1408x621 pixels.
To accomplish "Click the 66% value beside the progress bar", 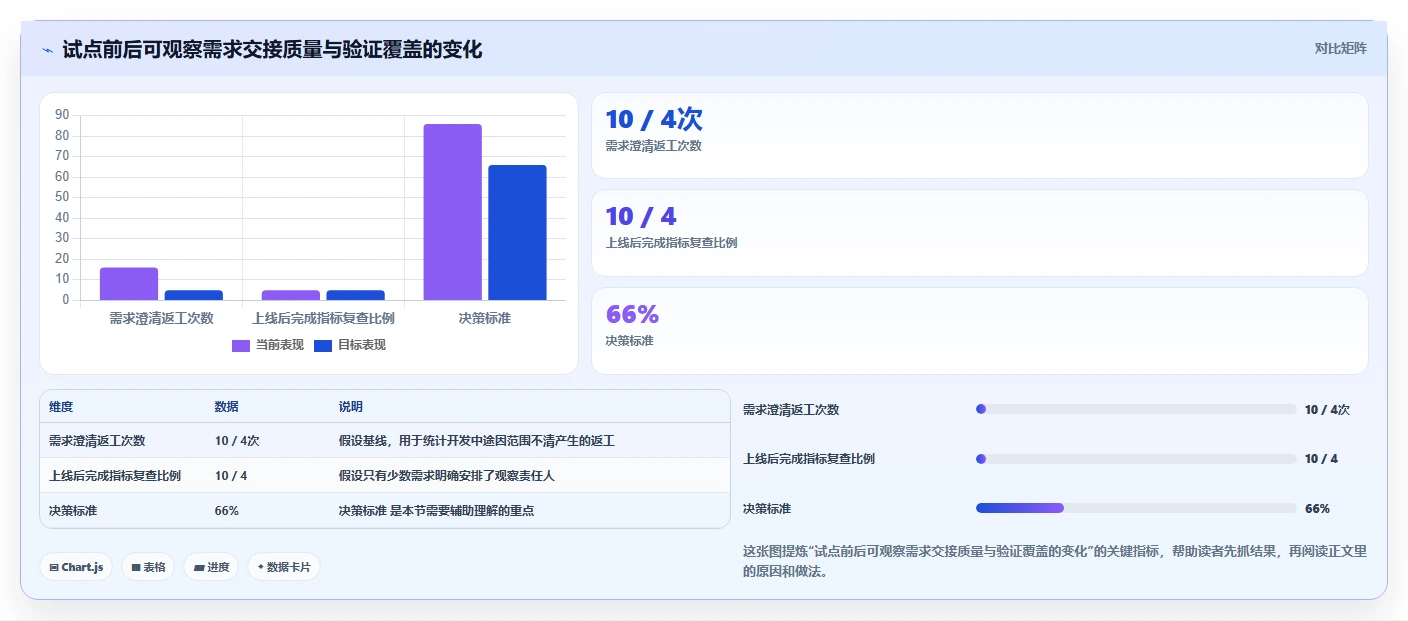I will click(1317, 509).
